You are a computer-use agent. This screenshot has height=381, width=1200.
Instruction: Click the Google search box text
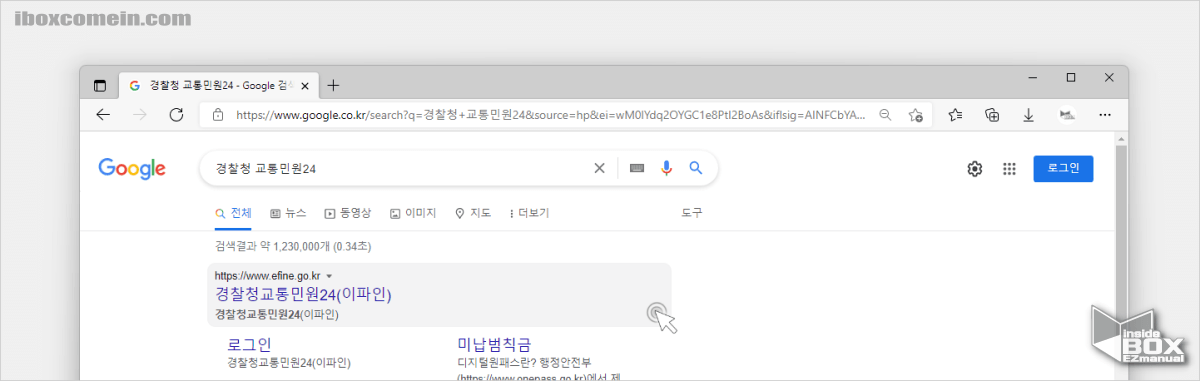[x=266, y=169]
